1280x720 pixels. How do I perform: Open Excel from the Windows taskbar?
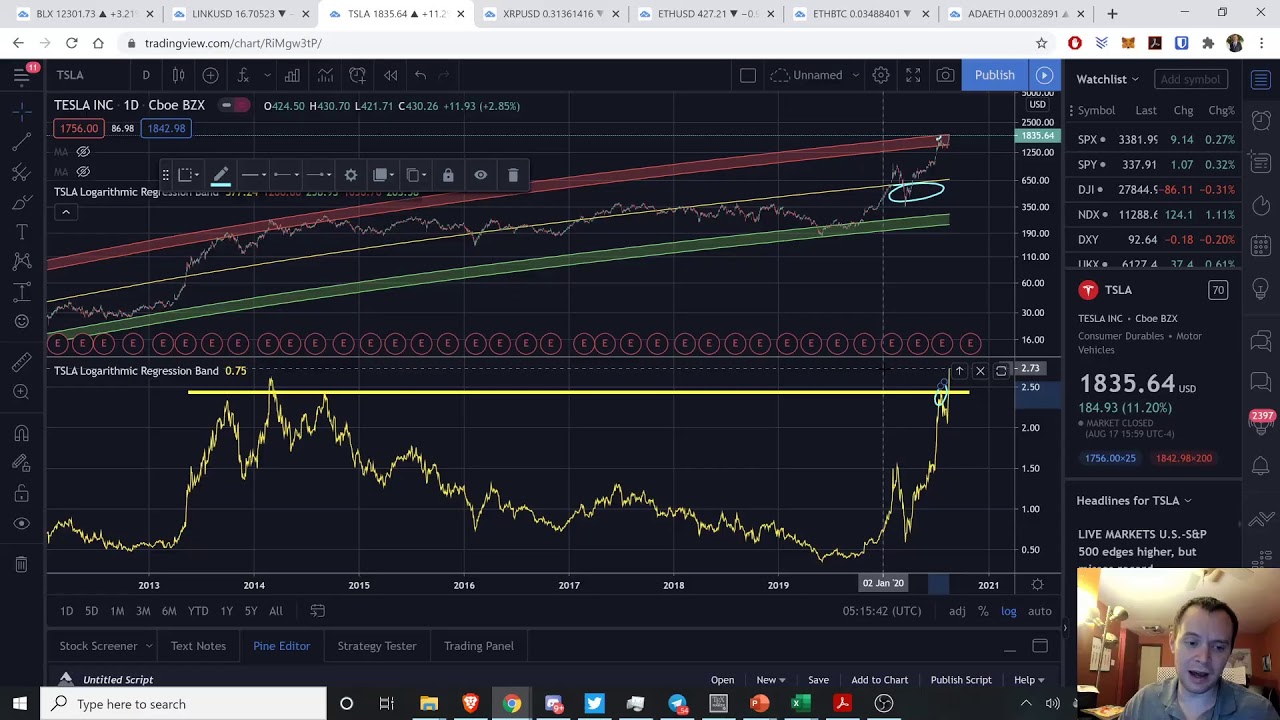point(801,704)
